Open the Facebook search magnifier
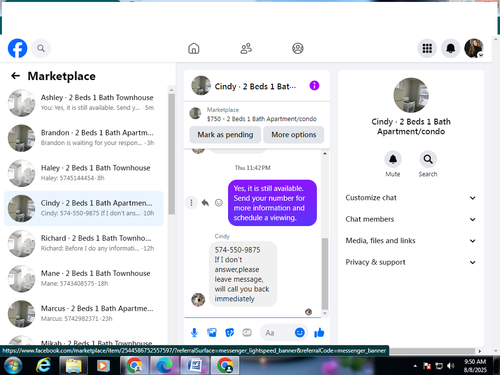This screenshot has width=500, height=375. (41, 48)
